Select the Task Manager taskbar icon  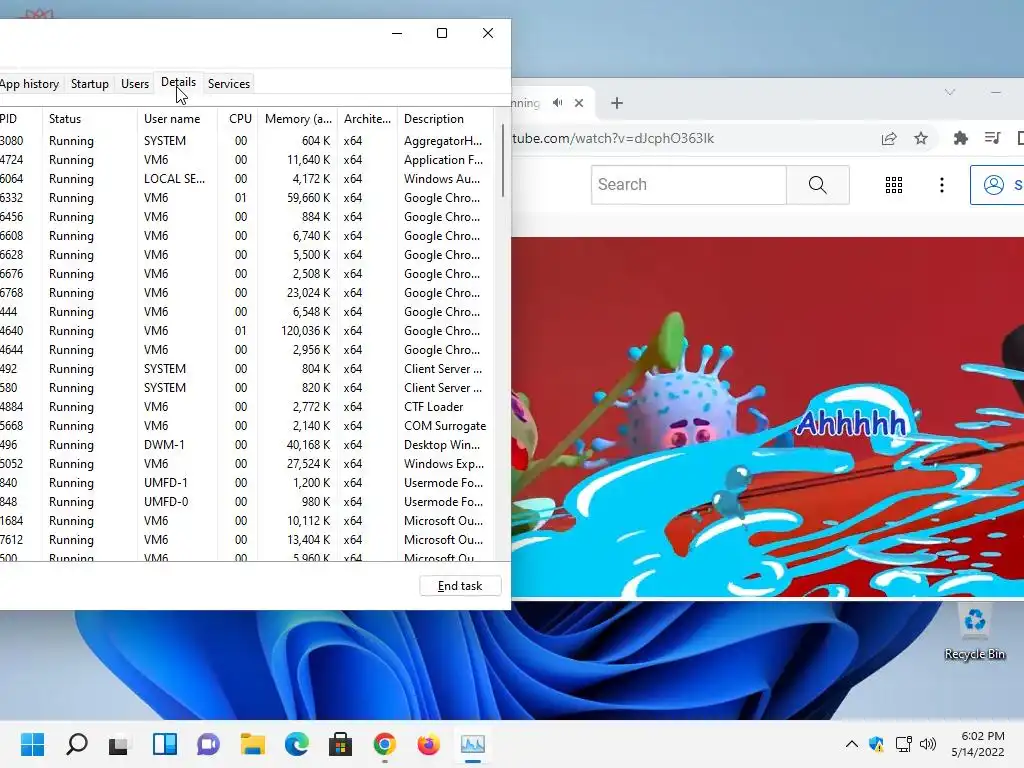tap(472, 744)
